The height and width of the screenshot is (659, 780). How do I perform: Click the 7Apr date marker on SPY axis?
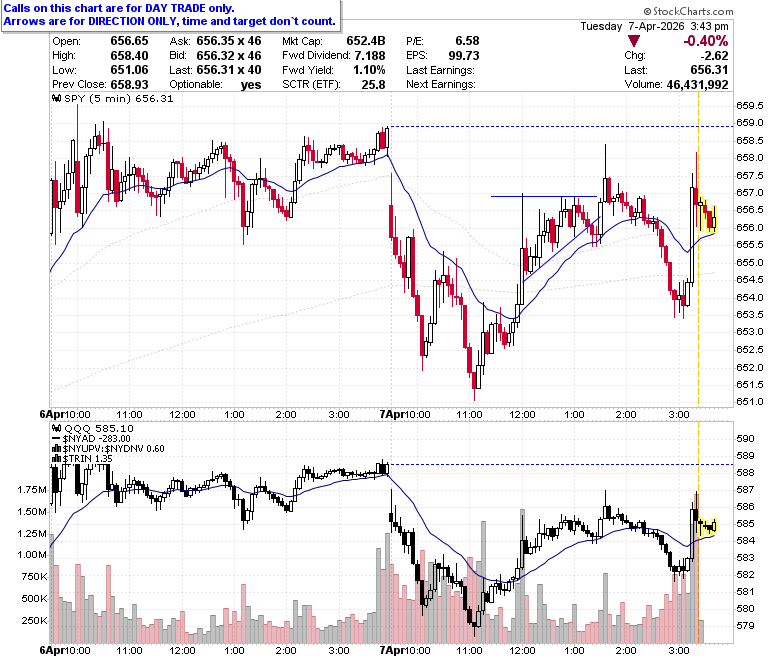(x=390, y=414)
